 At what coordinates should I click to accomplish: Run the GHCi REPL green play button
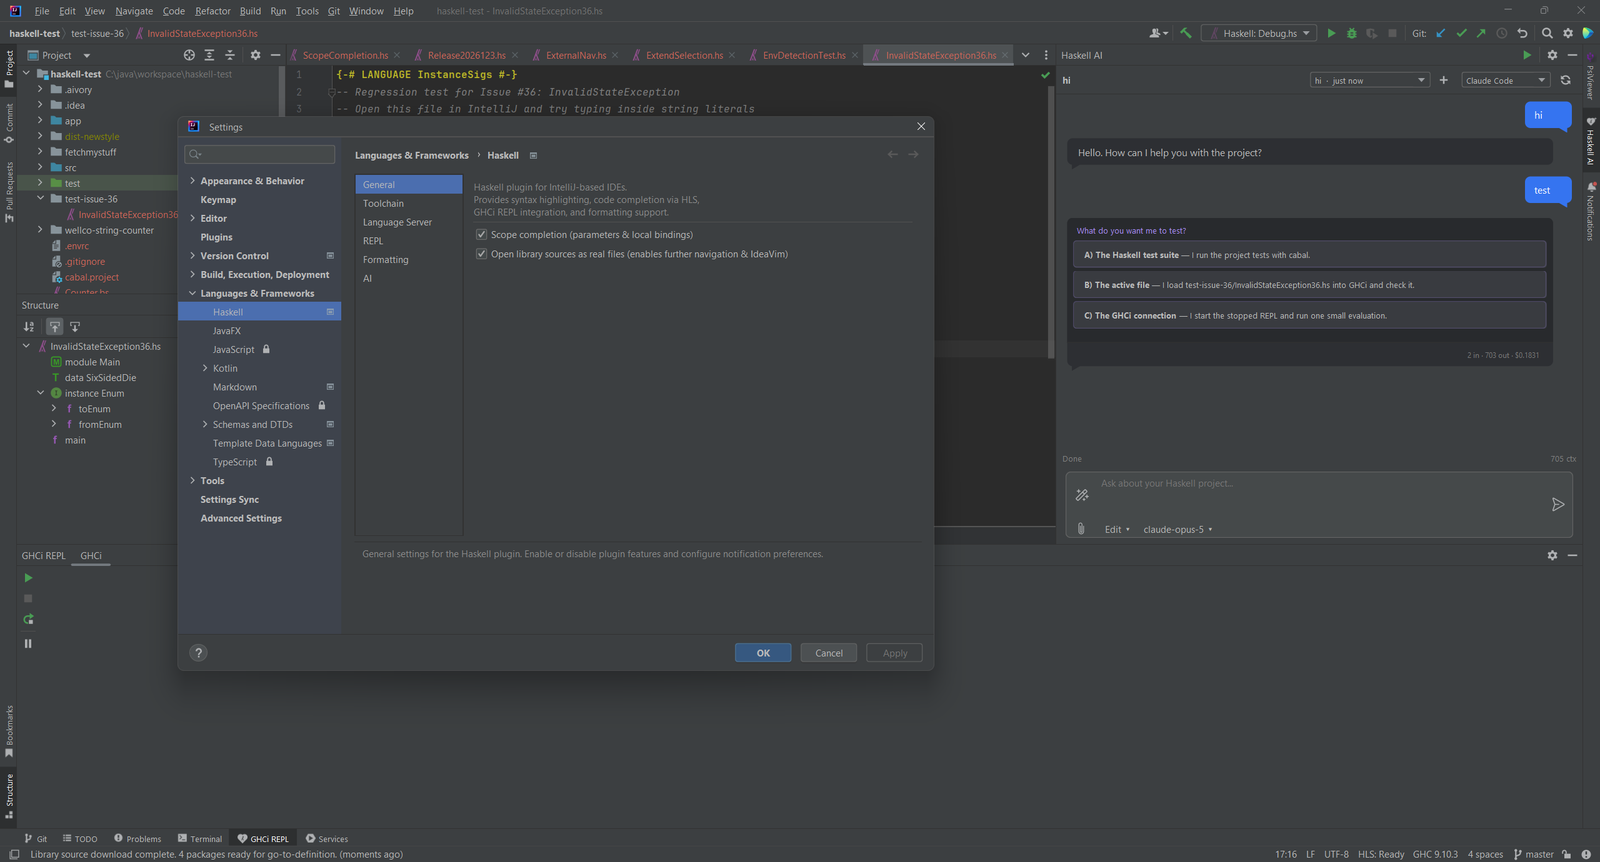pyautogui.click(x=28, y=578)
